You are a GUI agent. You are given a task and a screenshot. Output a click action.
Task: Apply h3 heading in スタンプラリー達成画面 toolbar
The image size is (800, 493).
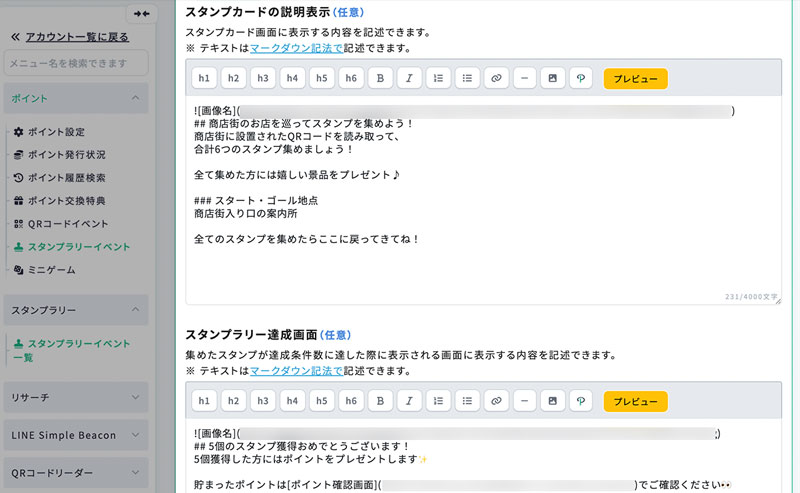tap(262, 401)
